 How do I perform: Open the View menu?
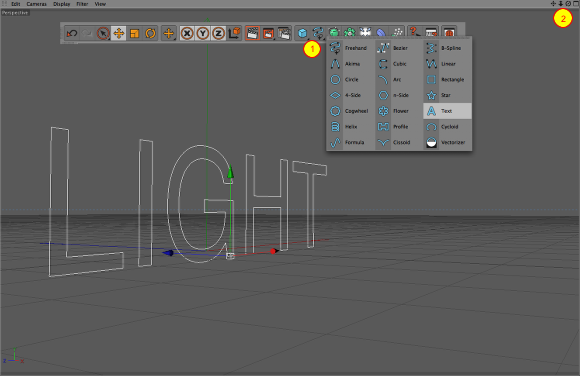100,4
